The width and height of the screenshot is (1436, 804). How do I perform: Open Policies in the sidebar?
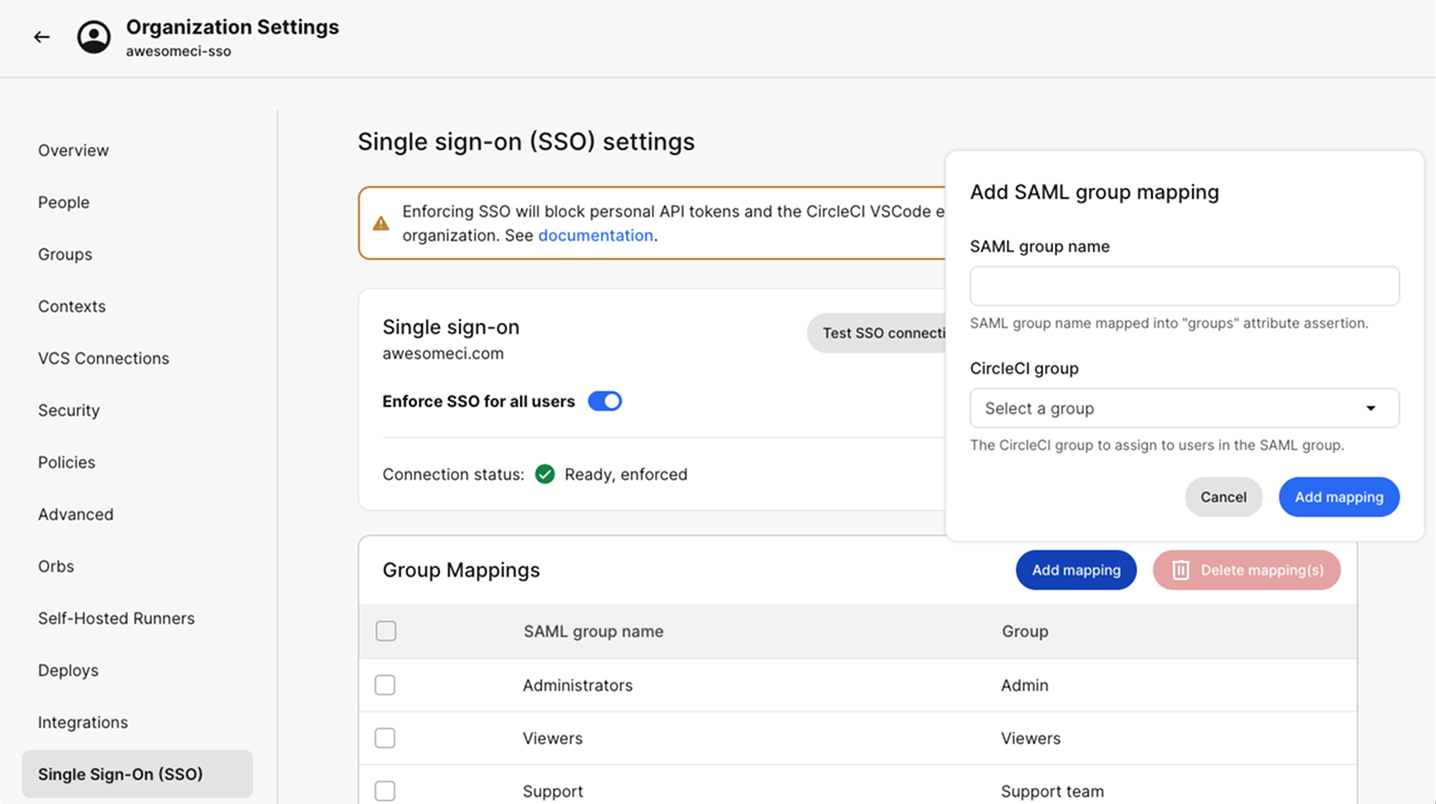point(67,462)
